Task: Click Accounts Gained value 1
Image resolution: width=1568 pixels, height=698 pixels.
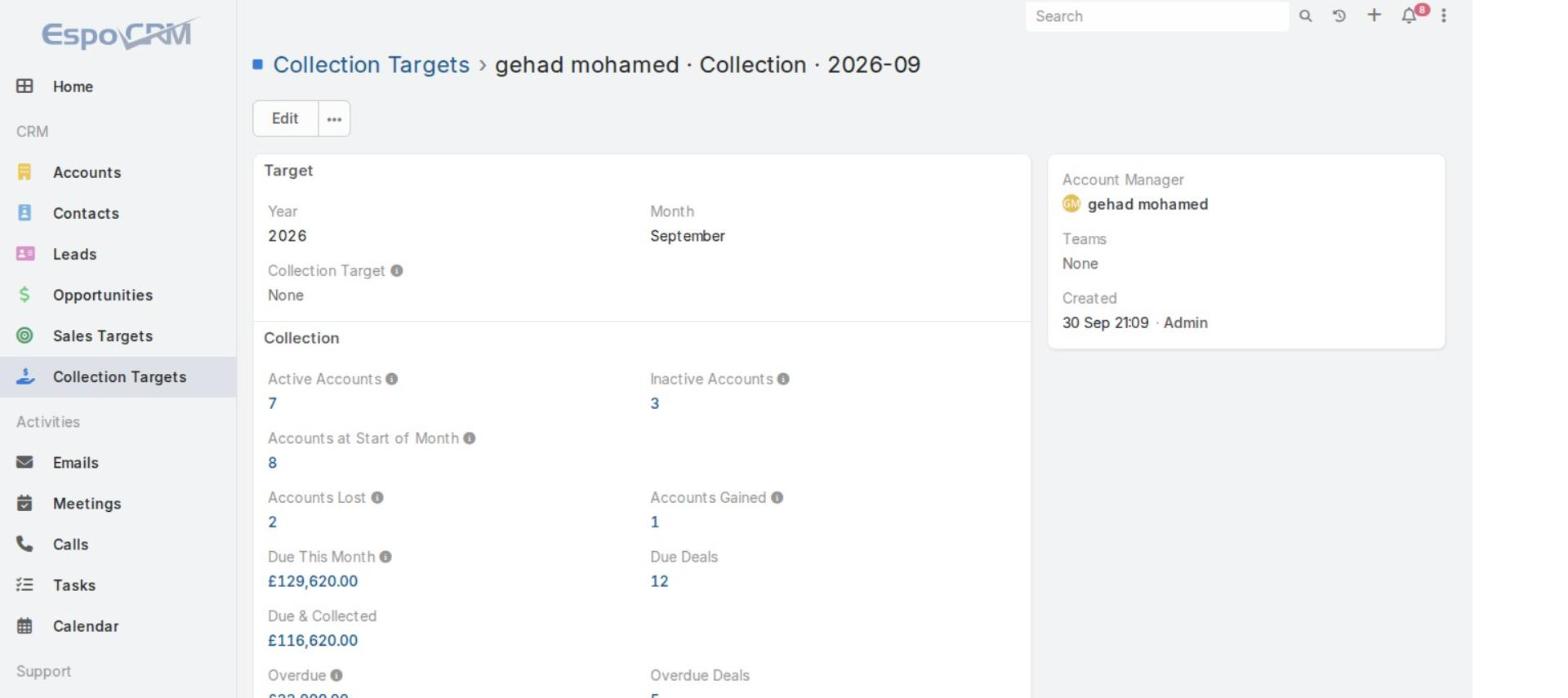Action: (655, 522)
